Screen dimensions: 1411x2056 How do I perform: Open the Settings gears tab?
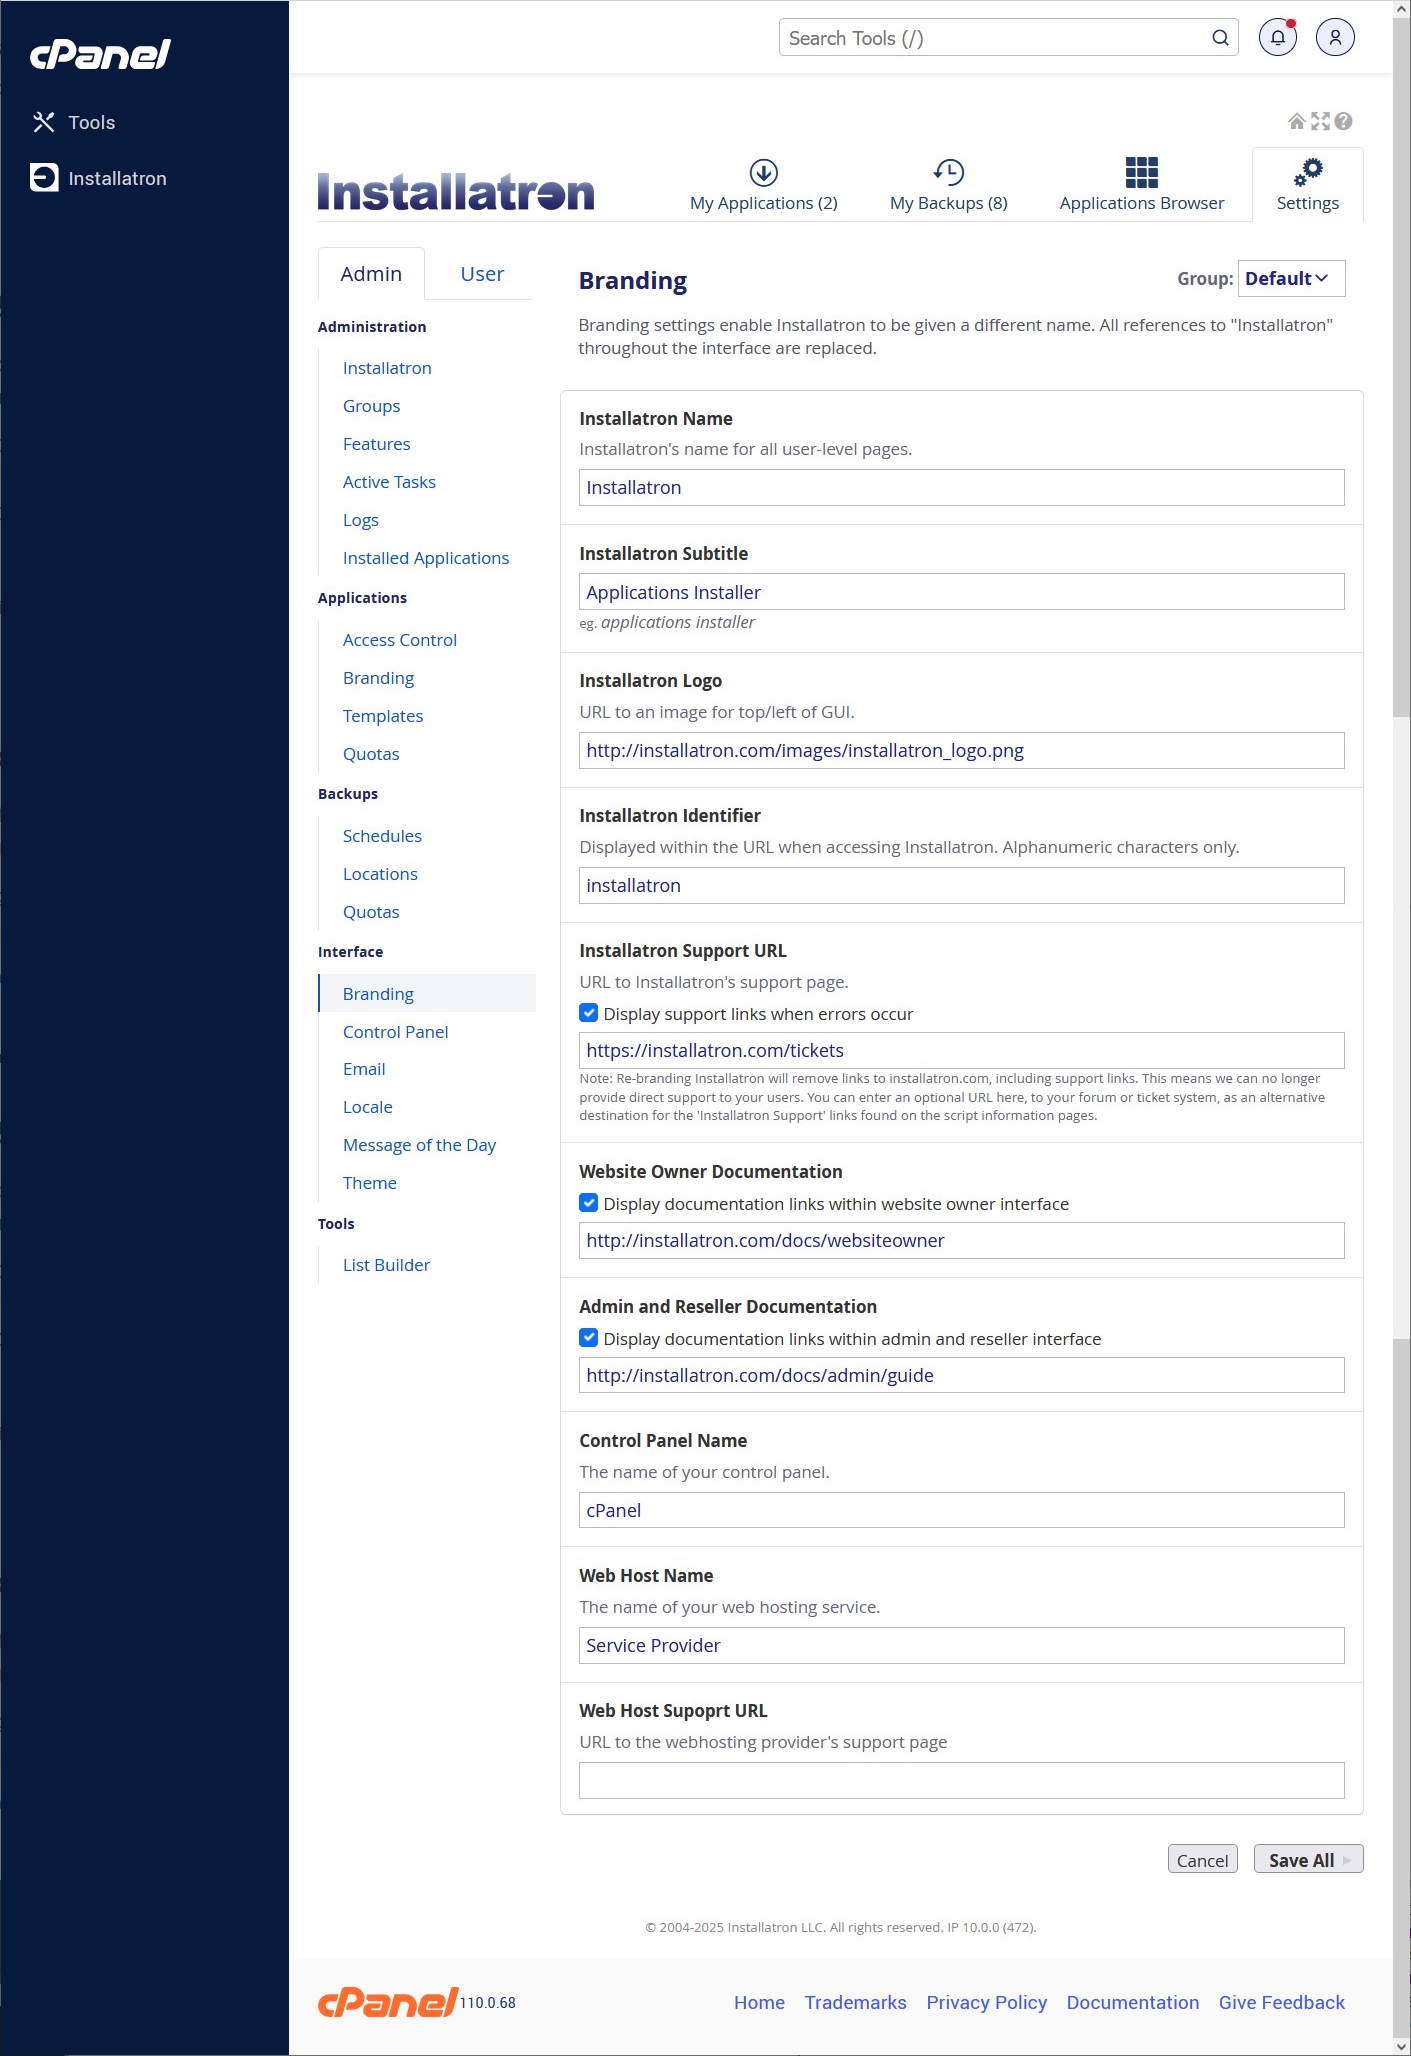coord(1308,186)
